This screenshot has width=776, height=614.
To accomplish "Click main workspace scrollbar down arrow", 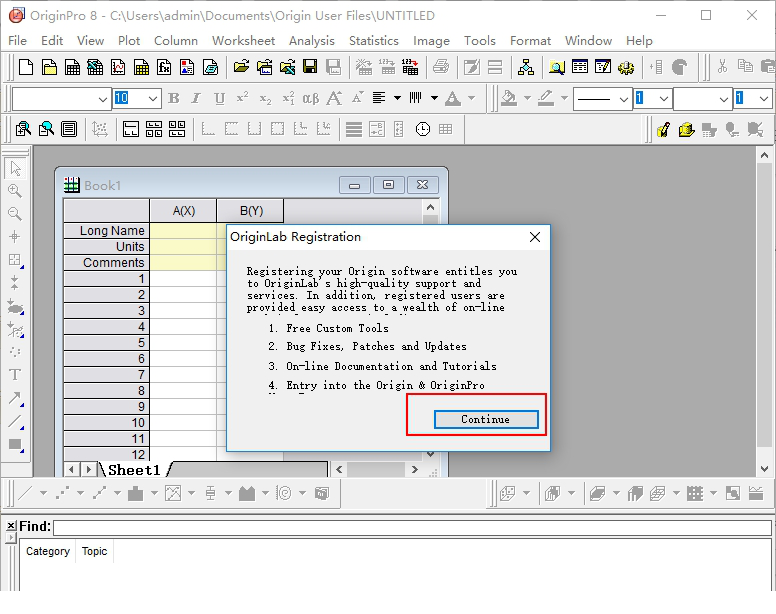I will [765, 469].
